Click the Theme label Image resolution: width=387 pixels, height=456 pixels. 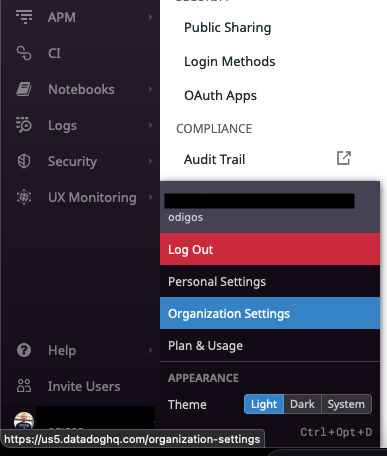pyautogui.click(x=187, y=404)
